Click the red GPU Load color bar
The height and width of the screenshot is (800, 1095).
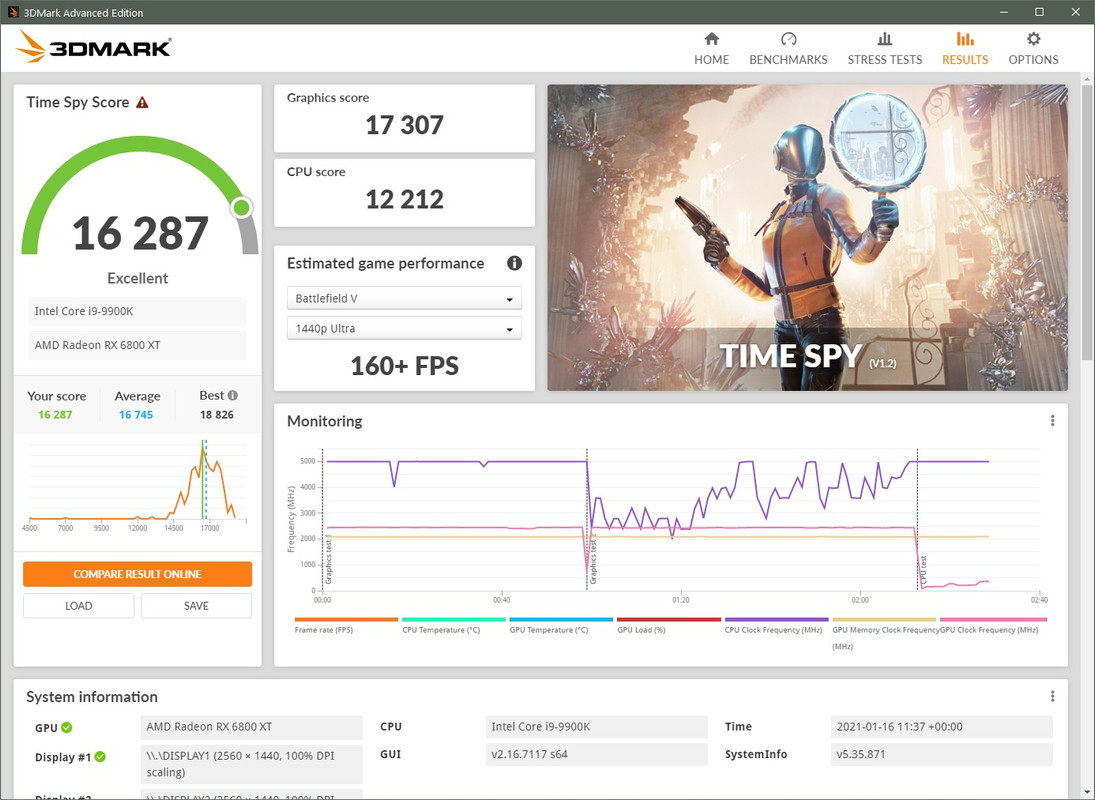point(669,619)
